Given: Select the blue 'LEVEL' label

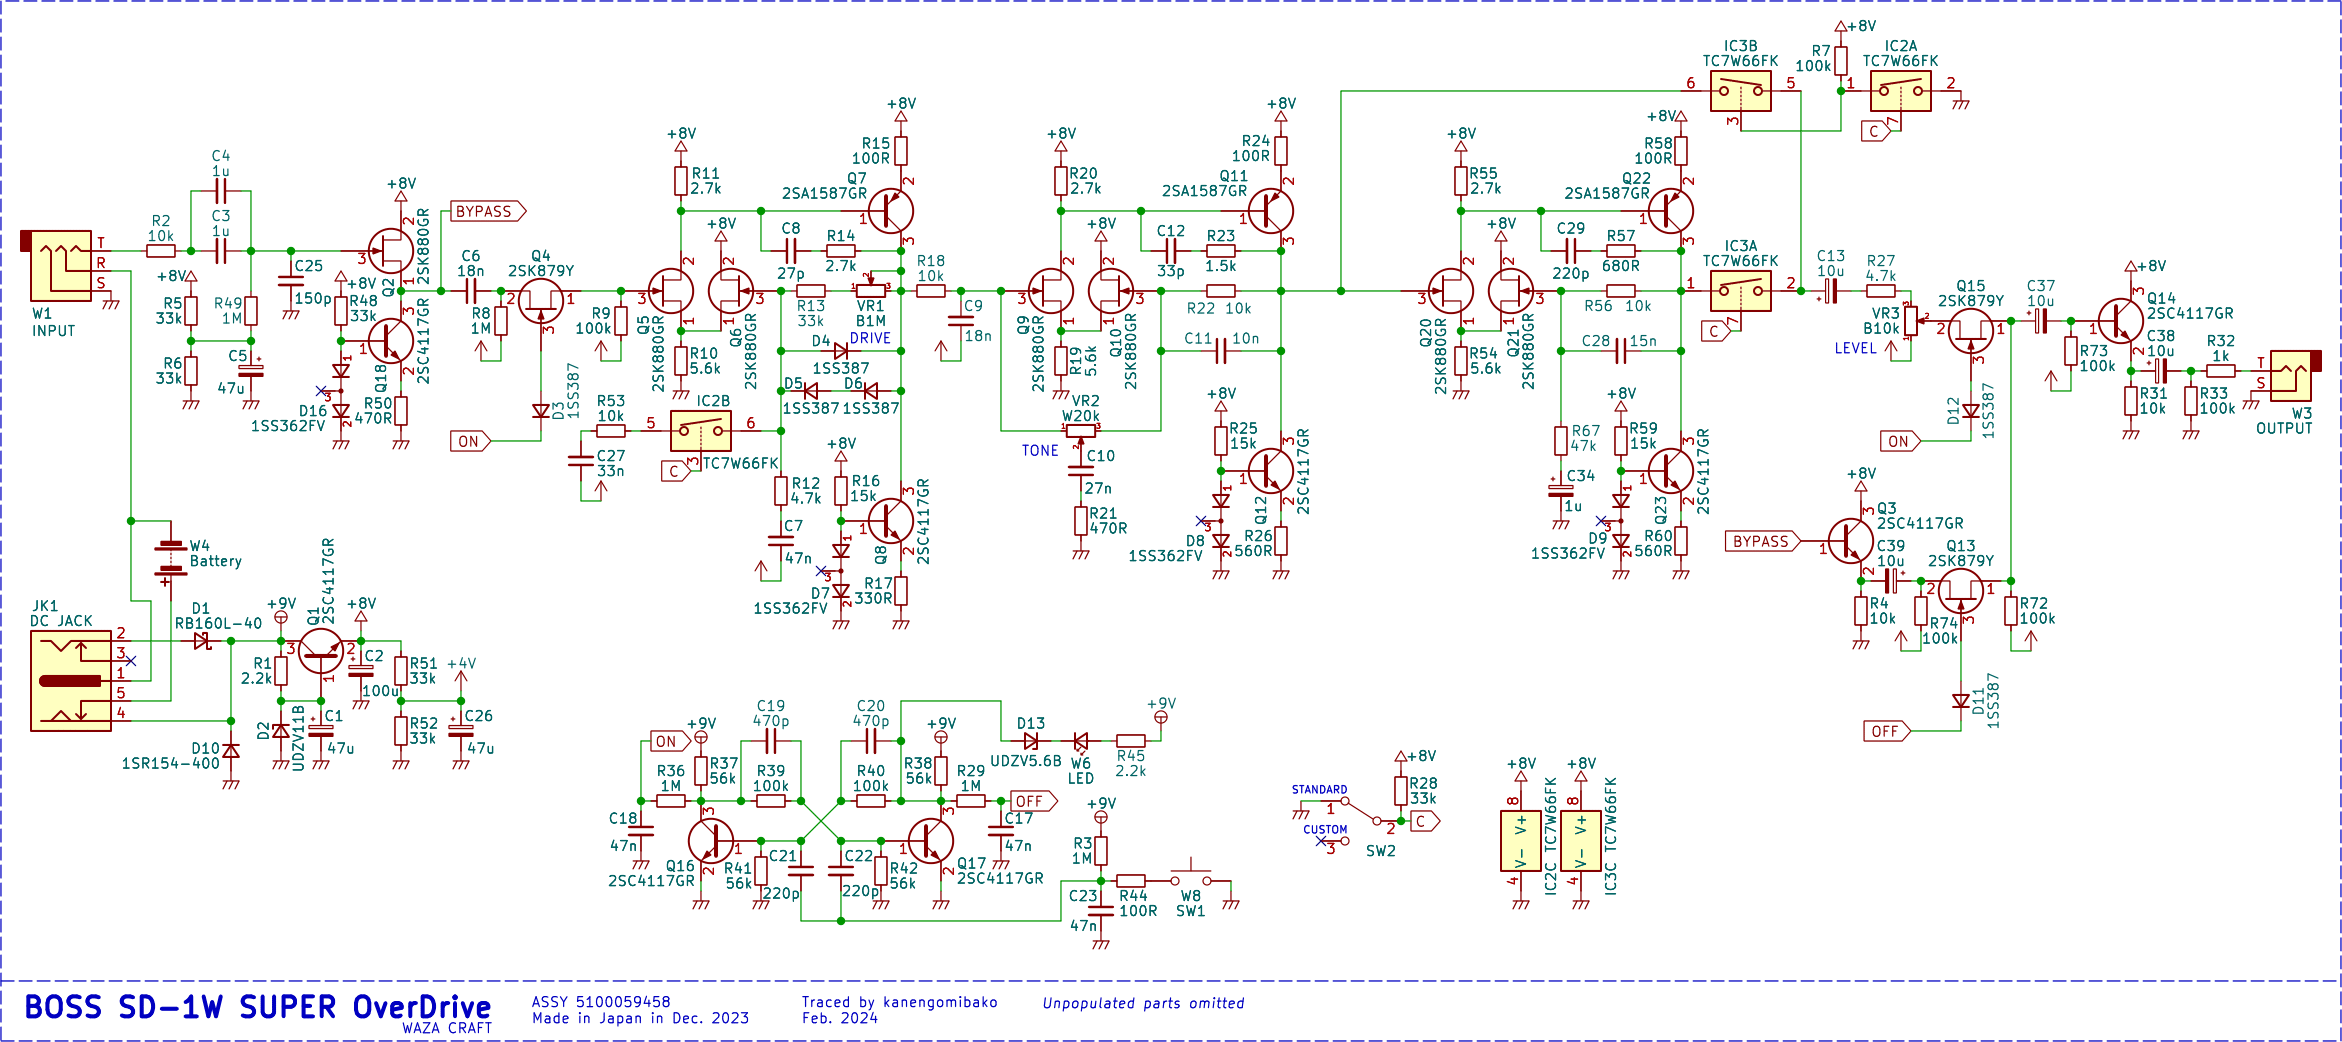Looking at the screenshot, I should (1855, 349).
